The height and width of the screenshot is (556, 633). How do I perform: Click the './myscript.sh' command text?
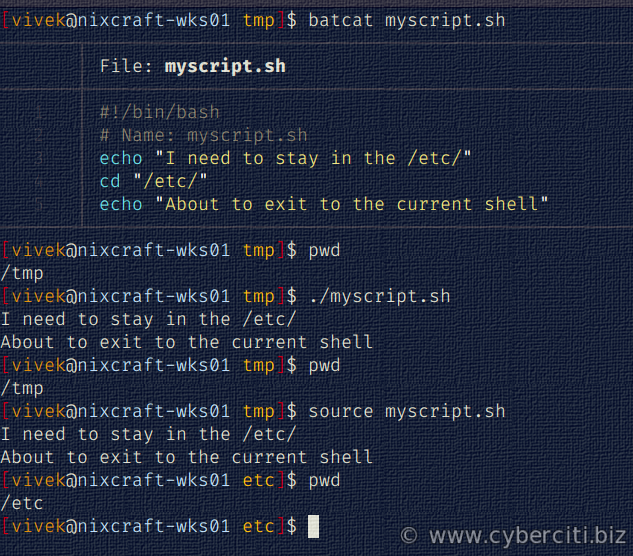click(379, 296)
